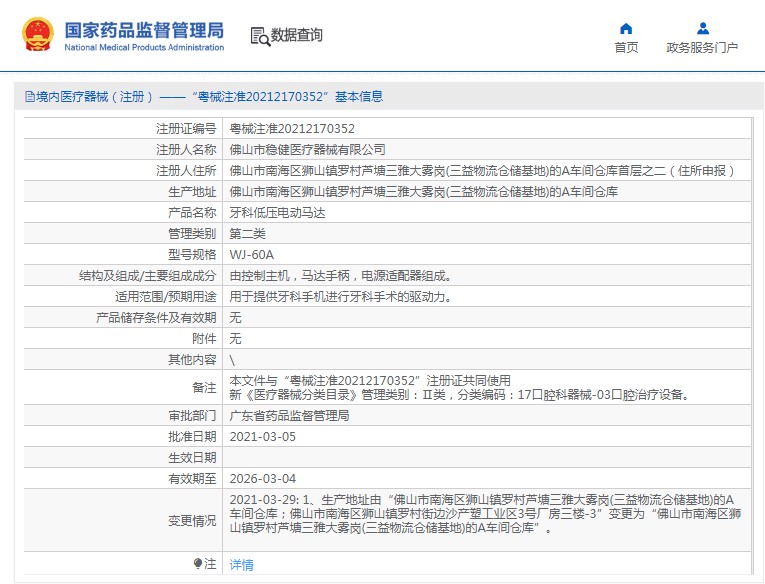The height and width of the screenshot is (584, 765).
Task: Click the 注册人名称 company name value
Action: [307, 150]
